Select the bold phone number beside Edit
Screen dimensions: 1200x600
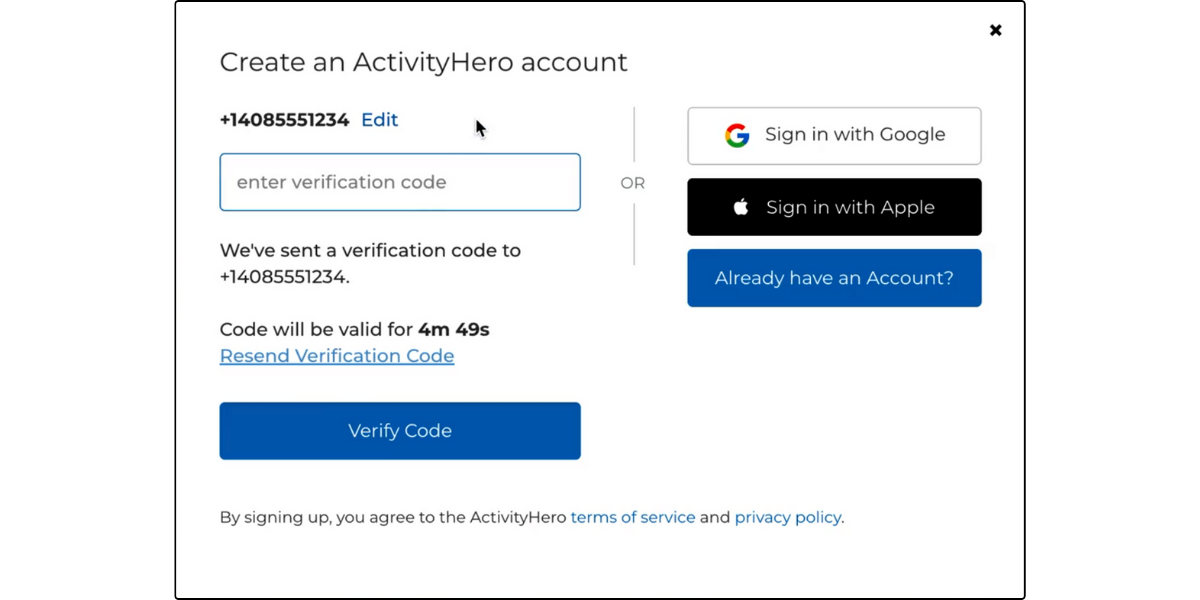tap(285, 120)
